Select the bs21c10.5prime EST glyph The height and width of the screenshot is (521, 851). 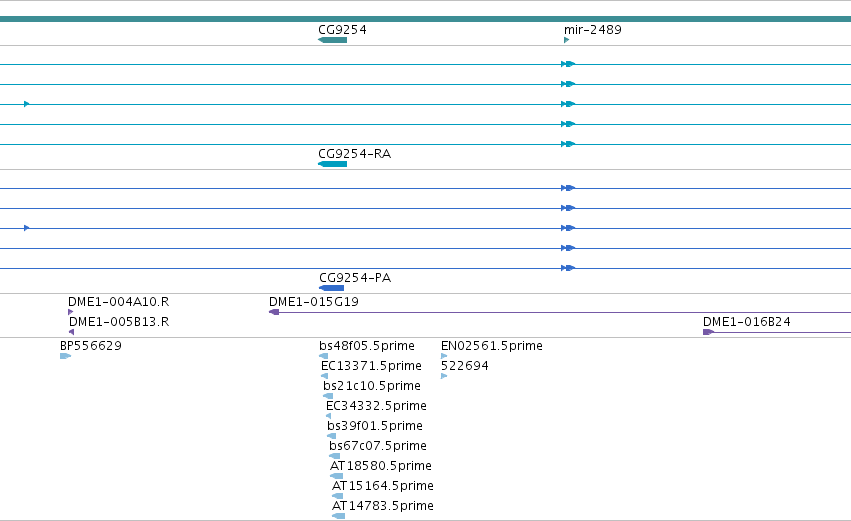pos(328,396)
